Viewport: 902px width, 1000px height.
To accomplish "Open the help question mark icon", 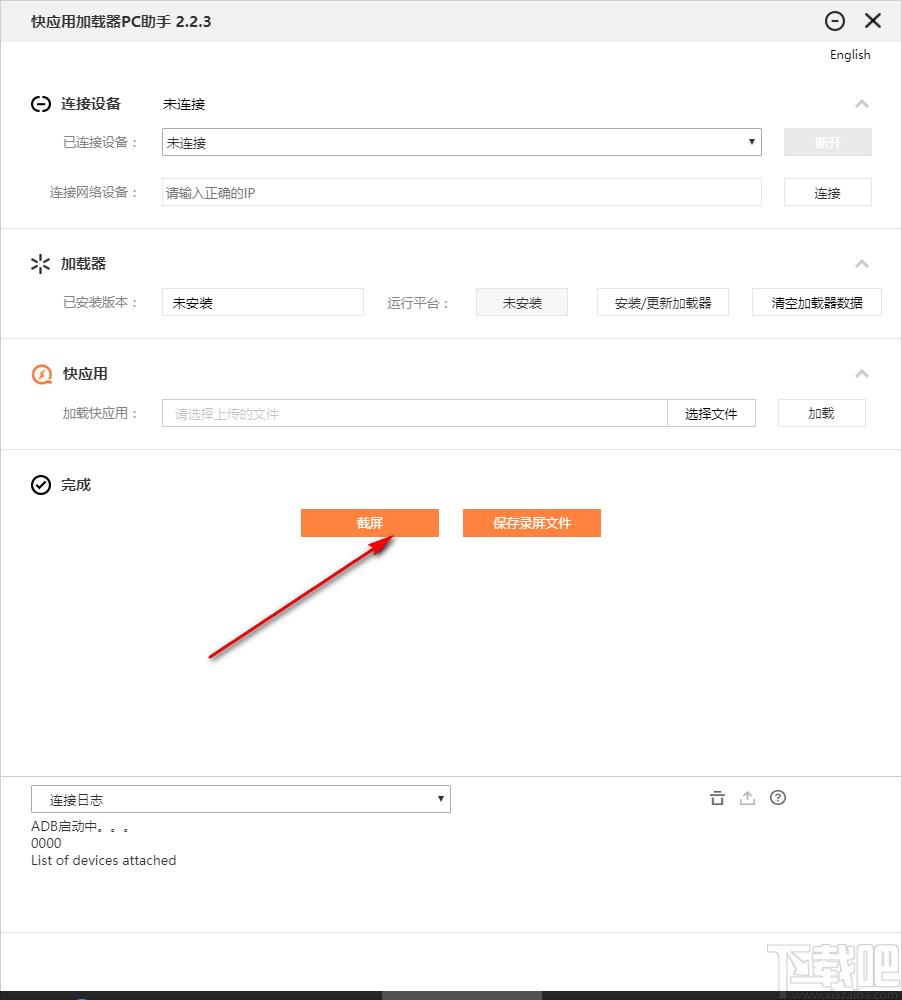I will click(x=778, y=798).
